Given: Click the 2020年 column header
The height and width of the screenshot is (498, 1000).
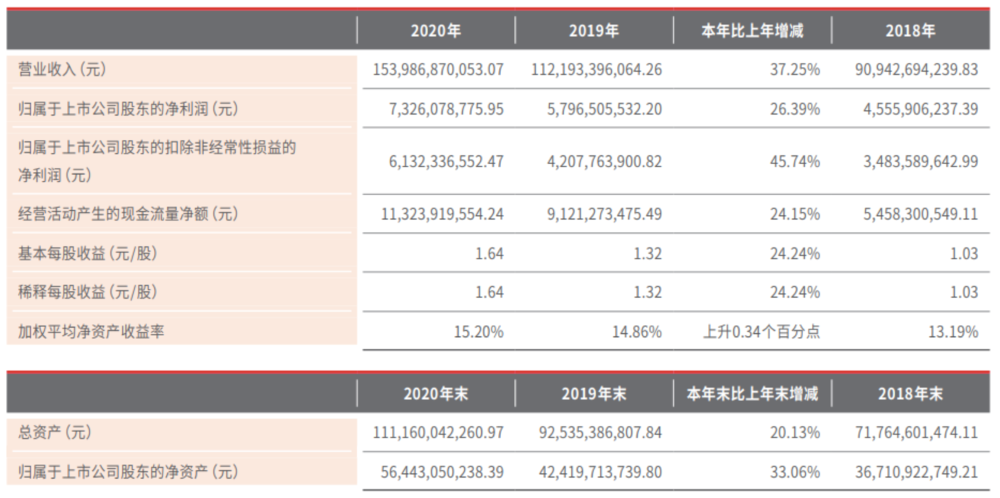Looking at the screenshot, I should coord(436,31).
